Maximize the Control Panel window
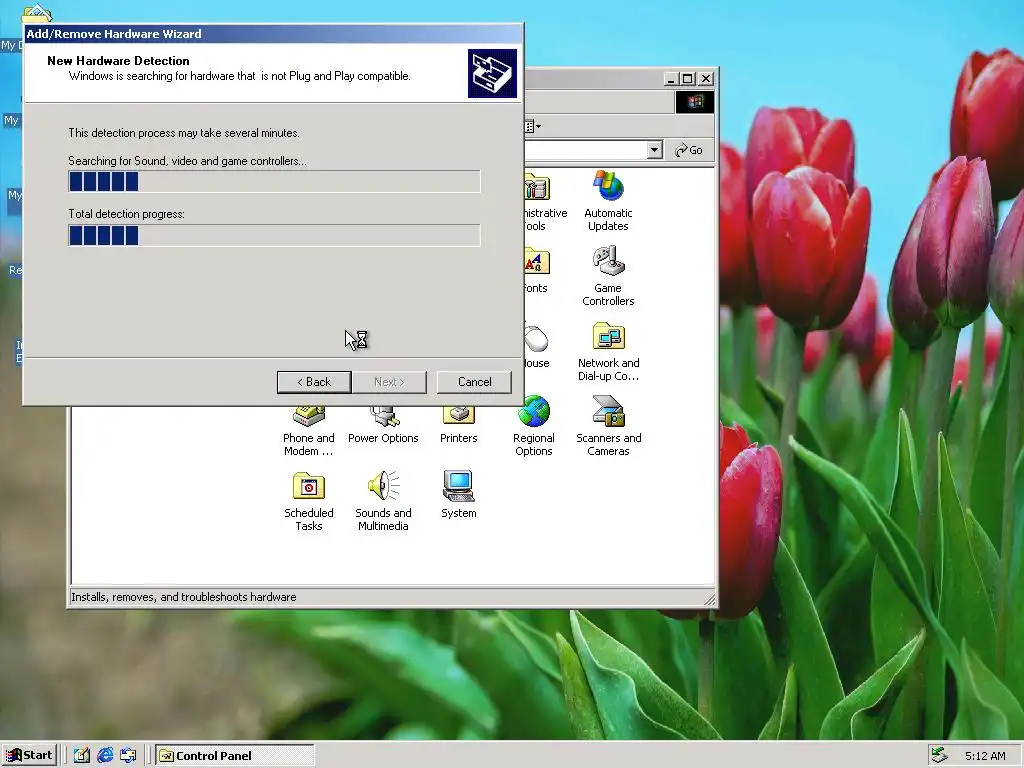The image size is (1024, 768). (688, 79)
